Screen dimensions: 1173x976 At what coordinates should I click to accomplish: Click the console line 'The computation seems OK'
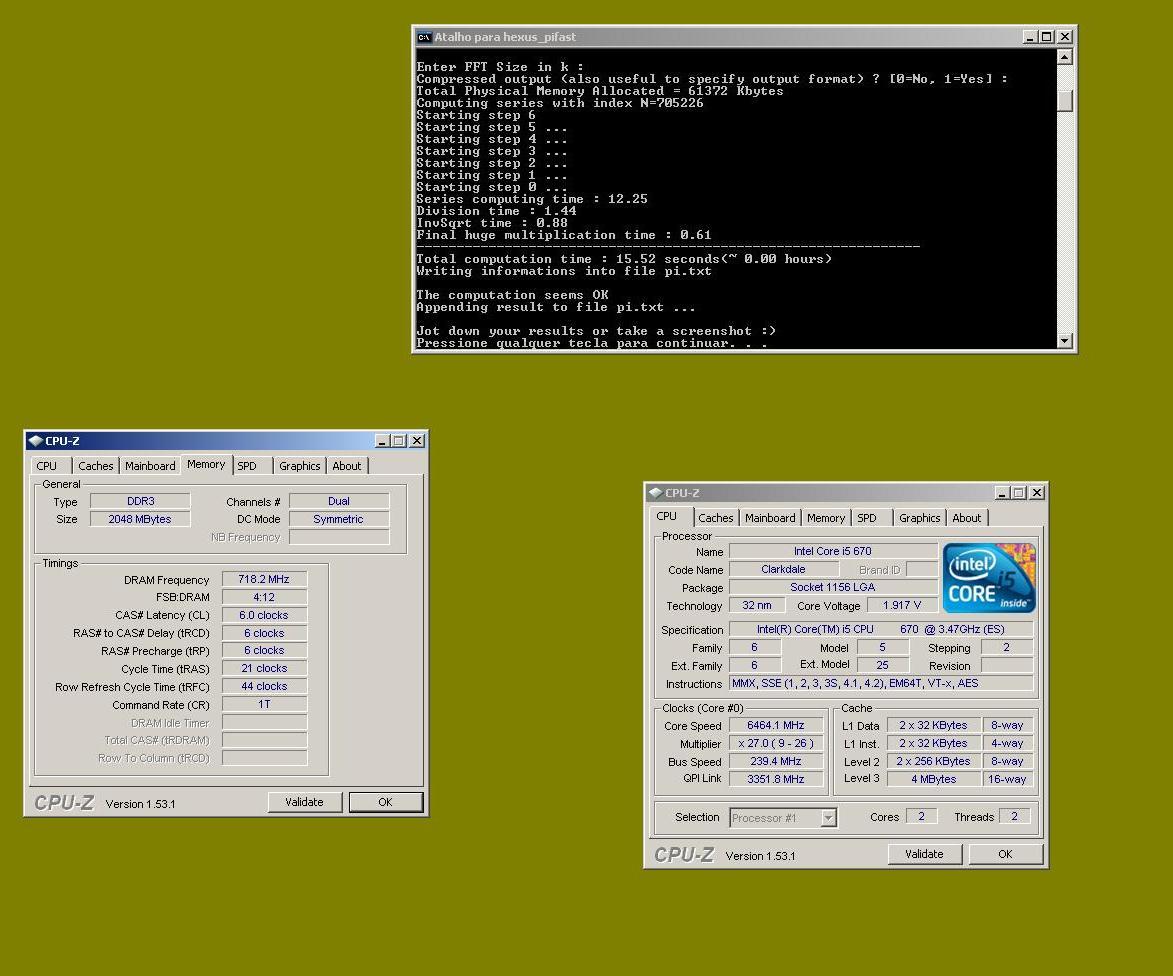click(x=512, y=295)
